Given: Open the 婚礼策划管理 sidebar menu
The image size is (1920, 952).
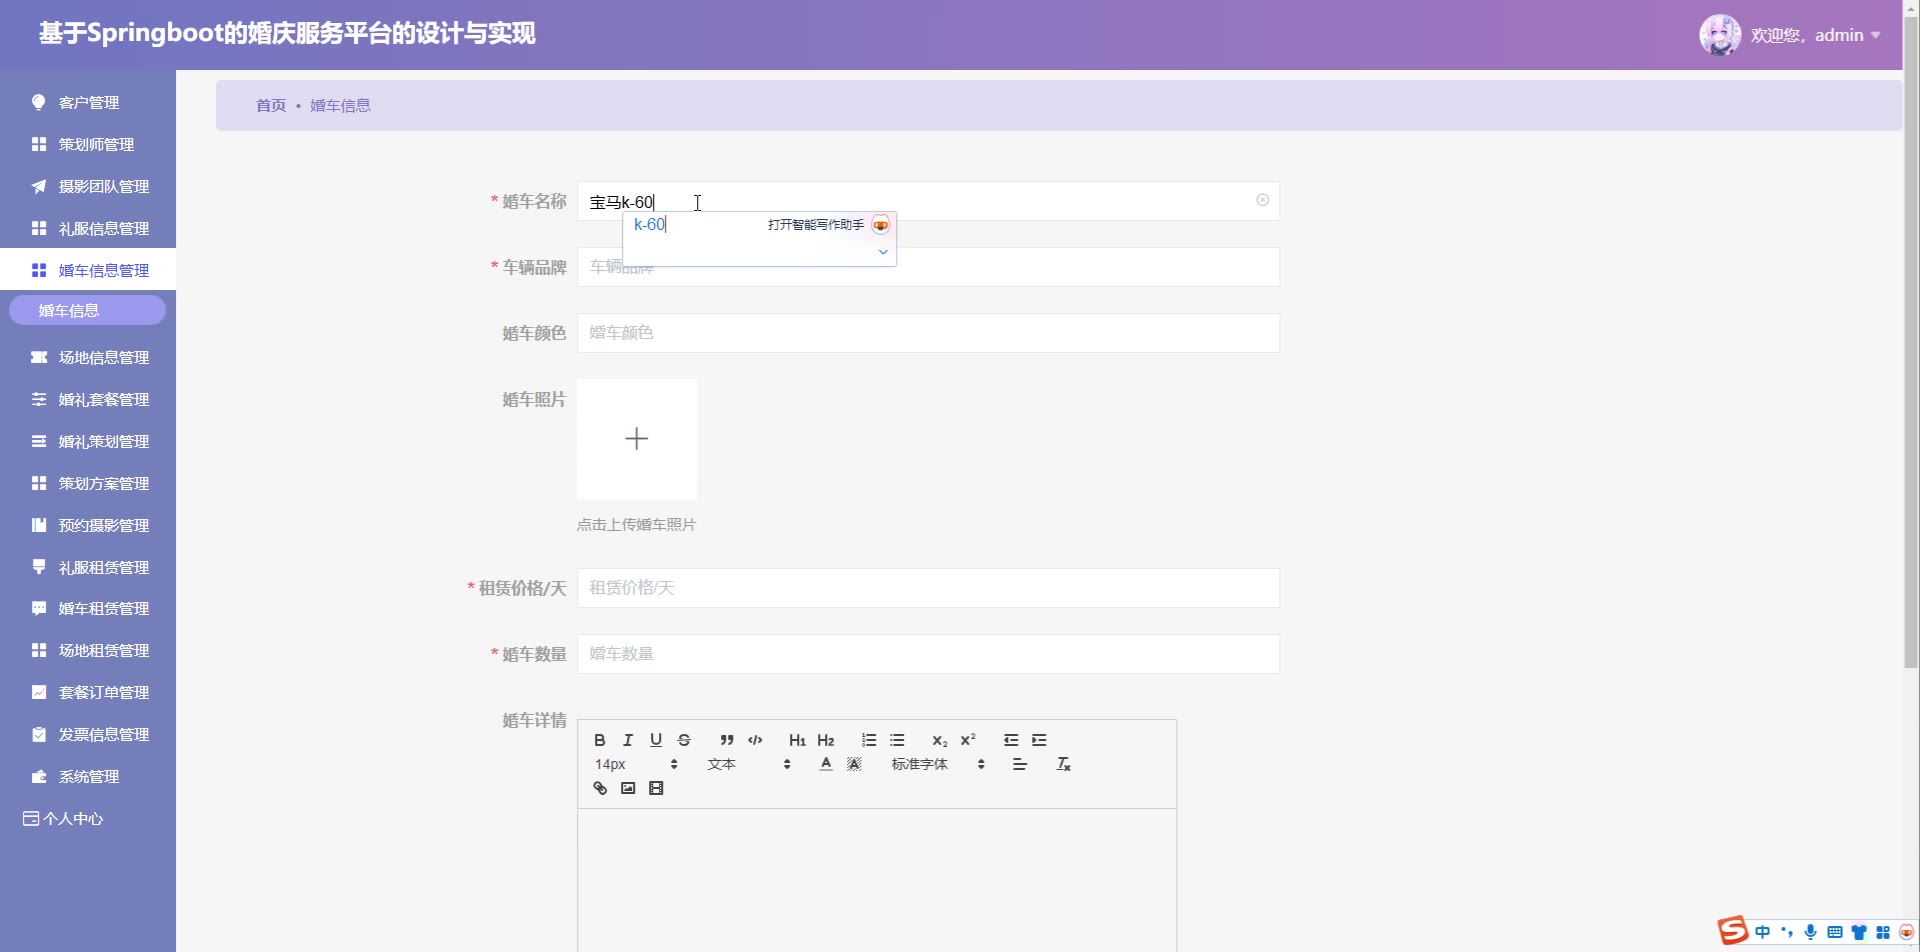Looking at the screenshot, I should coord(88,441).
